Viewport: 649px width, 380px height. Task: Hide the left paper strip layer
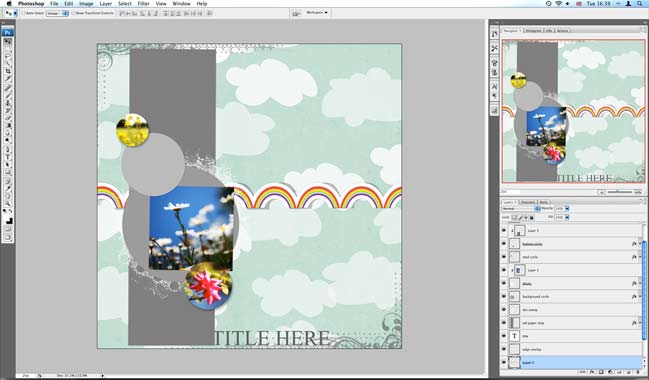coord(504,322)
